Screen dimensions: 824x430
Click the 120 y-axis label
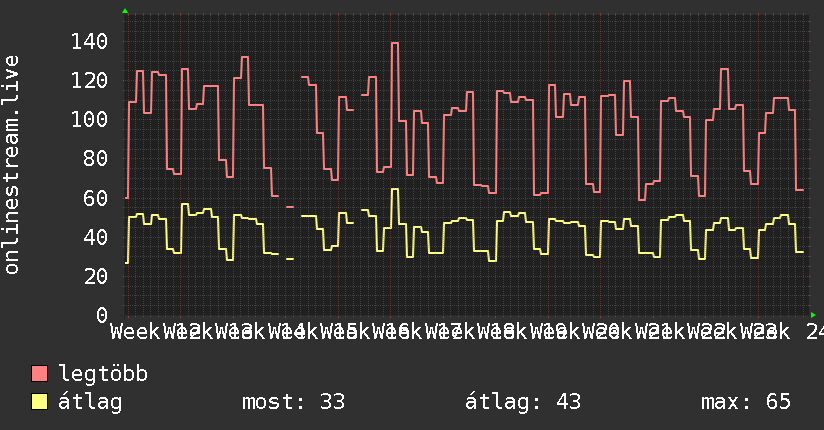(89, 80)
